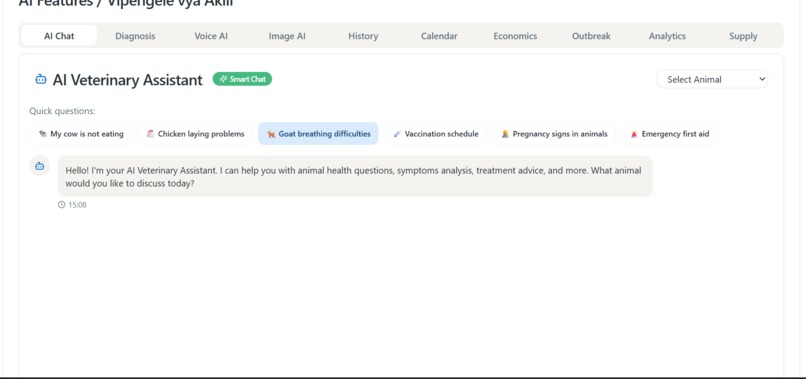
Task: Ask quick question 'My cow is not eating'
Action: (81, 134)
